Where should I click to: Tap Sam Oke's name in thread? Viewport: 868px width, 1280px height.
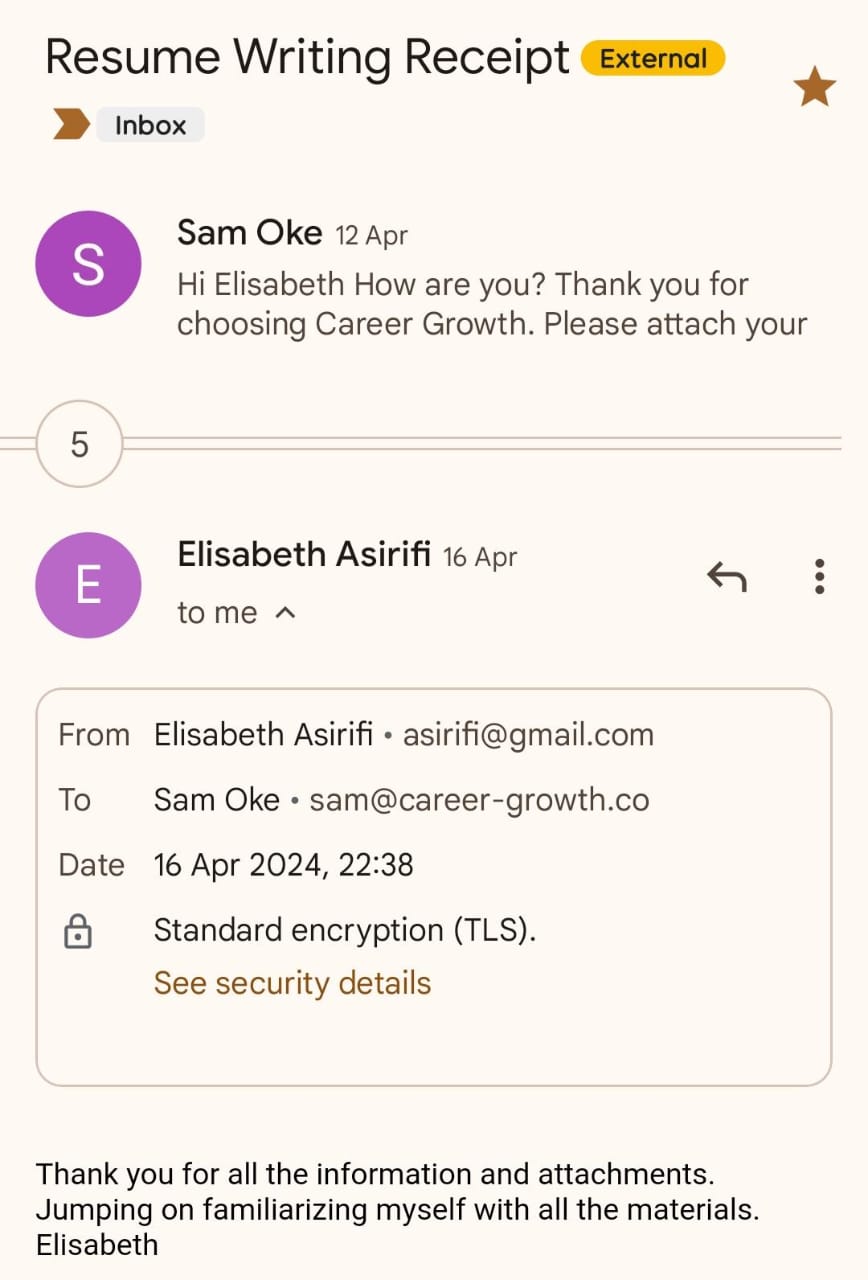point(249,234)
